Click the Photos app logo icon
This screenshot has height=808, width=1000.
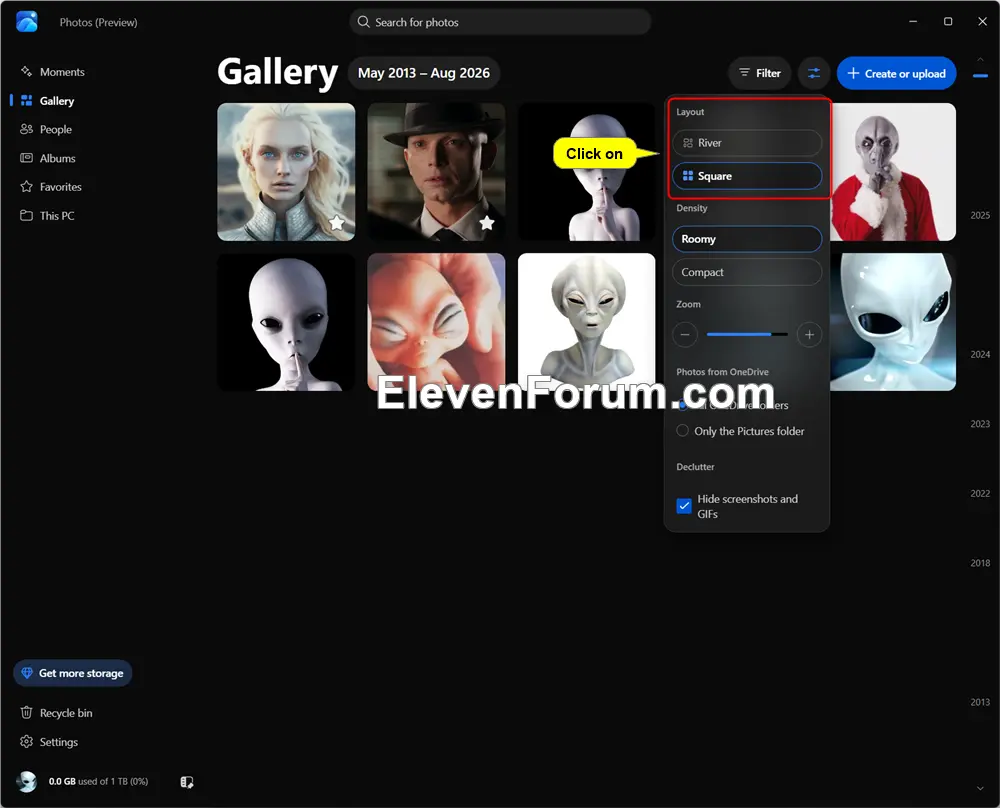point(27,22)
